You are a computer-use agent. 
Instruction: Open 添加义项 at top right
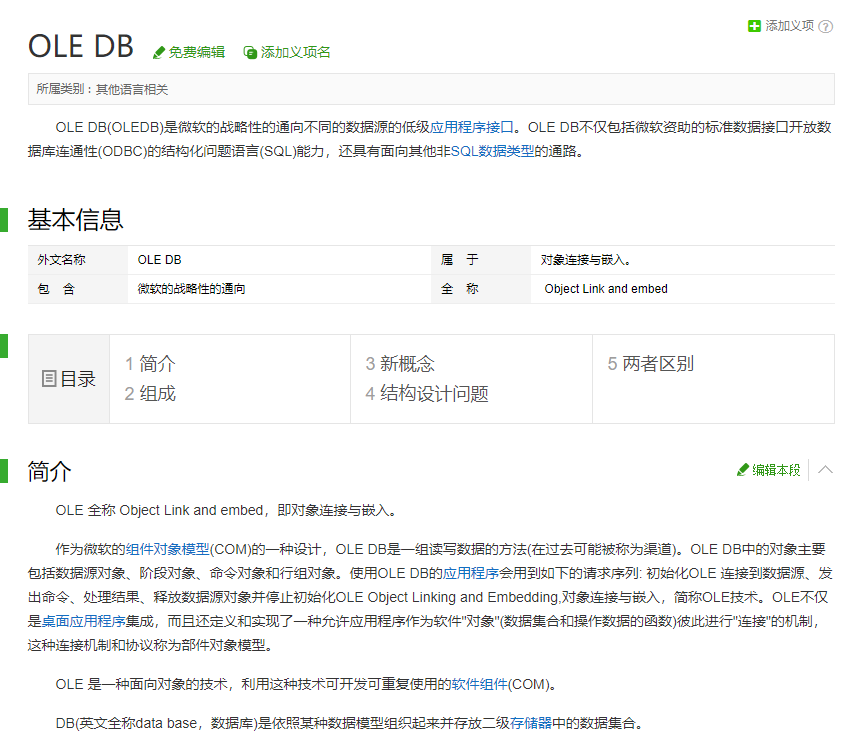(789, 25)
